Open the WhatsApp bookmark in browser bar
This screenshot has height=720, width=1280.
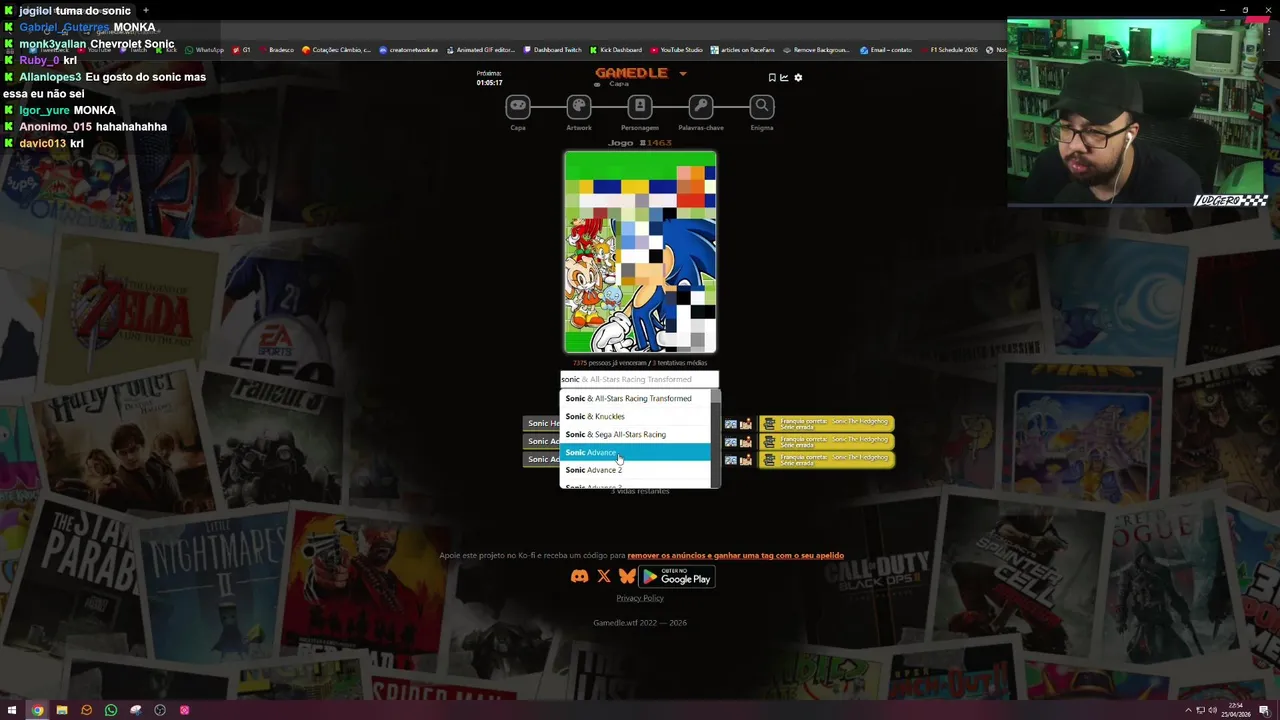pos(205,49)
